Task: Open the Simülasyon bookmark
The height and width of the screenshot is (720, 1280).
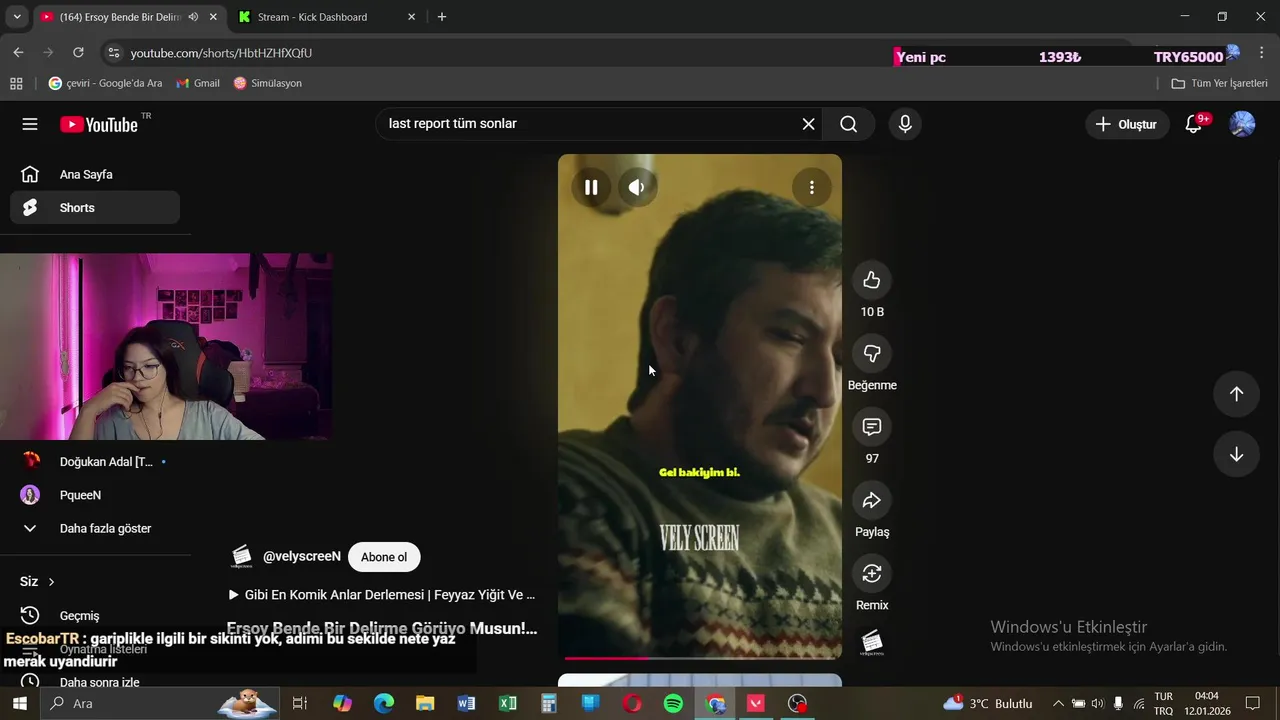Action: (x=267, y=83)
